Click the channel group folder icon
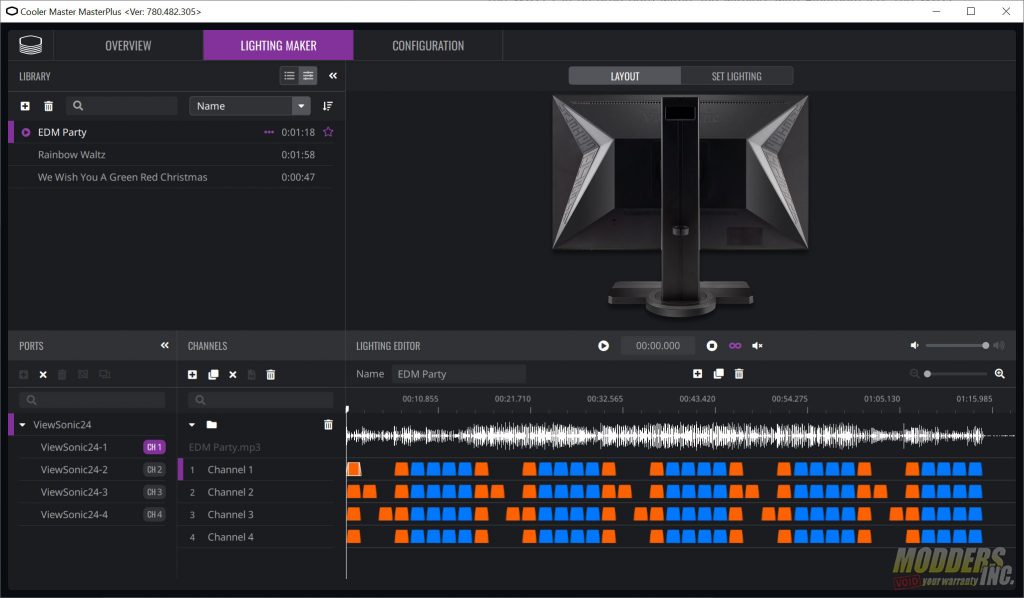This screenshot has height=598, width=1024. pos(212,424)
